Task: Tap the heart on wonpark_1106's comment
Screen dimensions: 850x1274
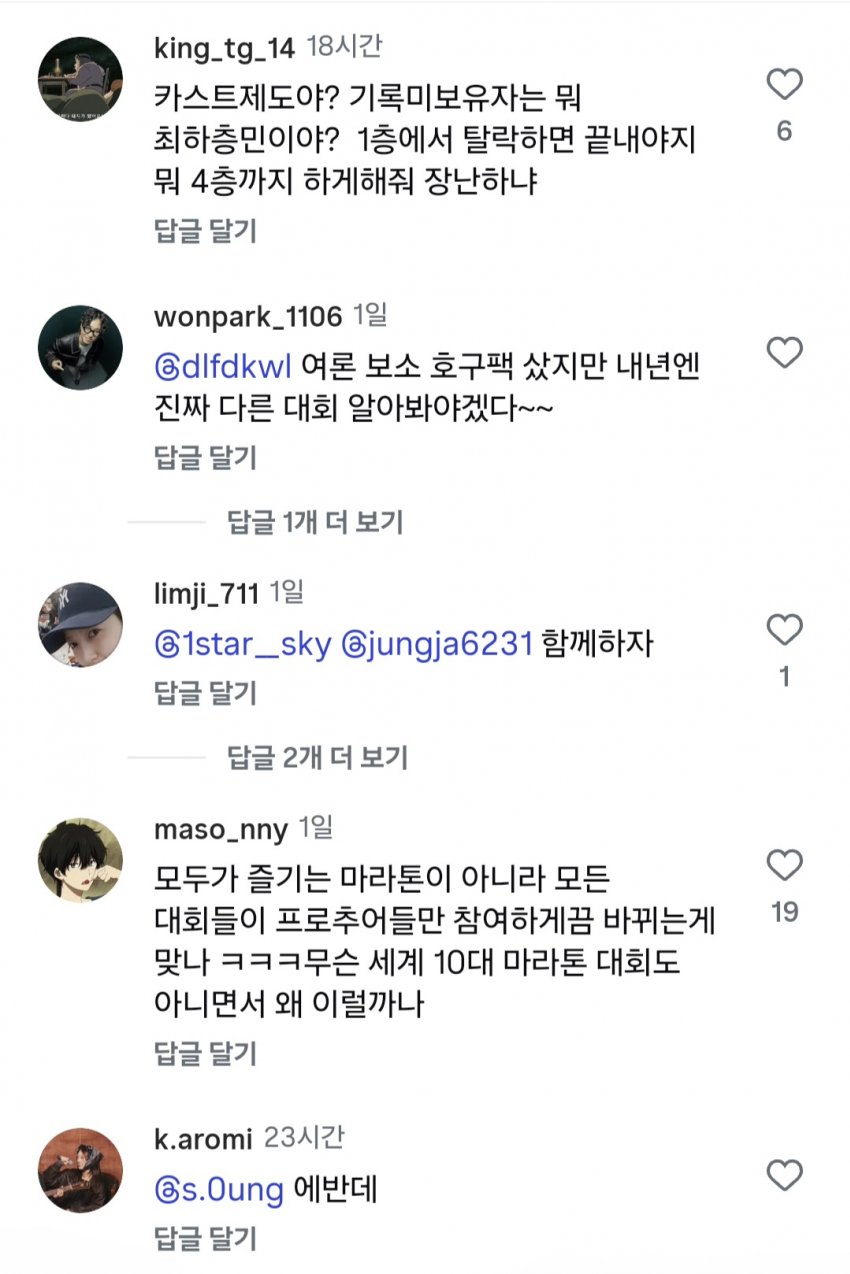Action: pos(784,352)
